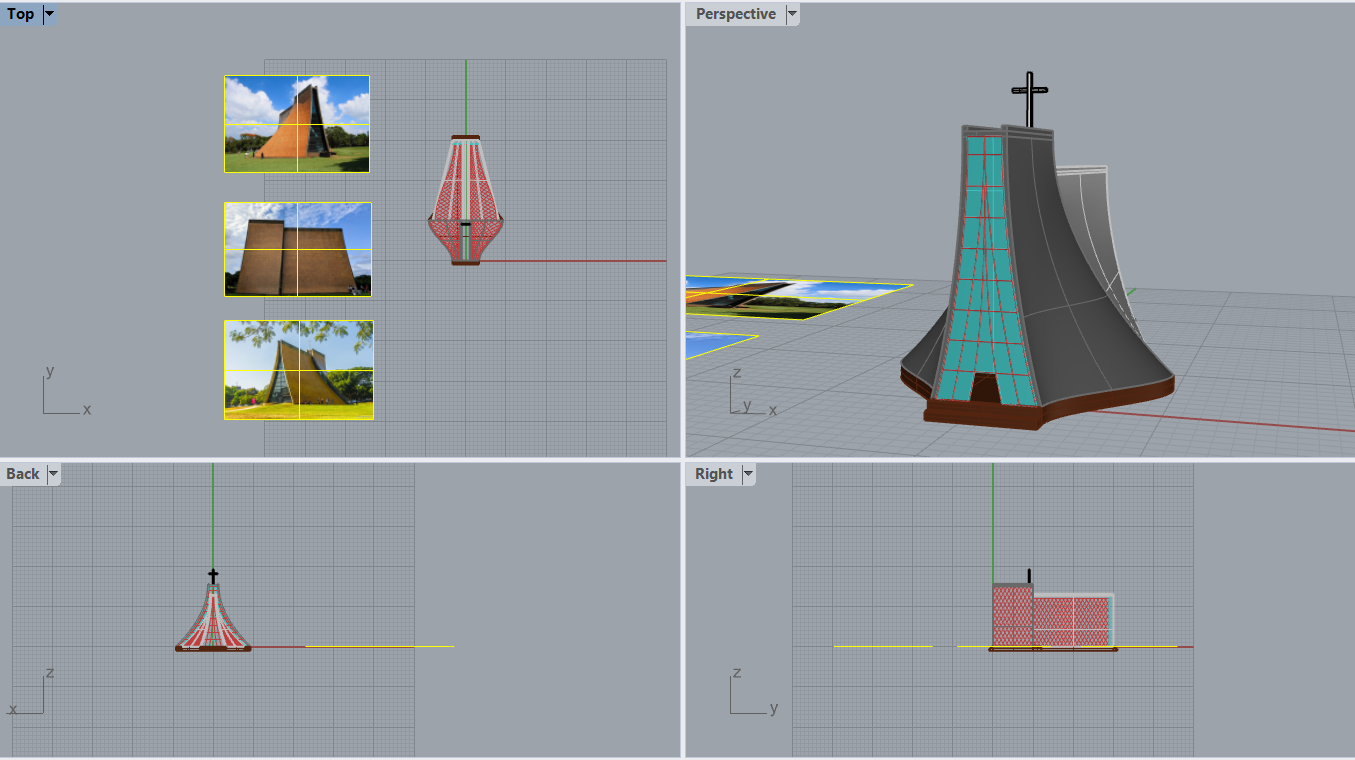Activate the Top viewport title
This screenshot has height=760, width=1355.
pyautogui.click(x=20, y=14)
